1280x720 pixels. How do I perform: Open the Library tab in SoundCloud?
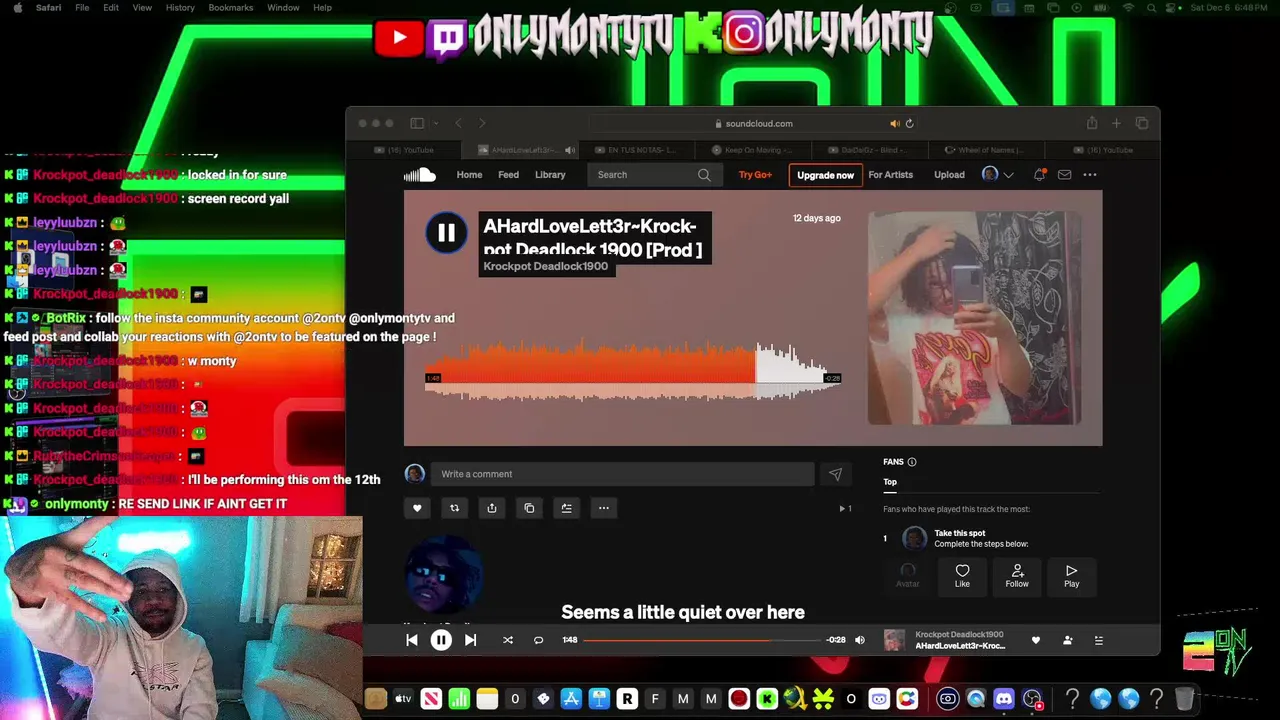pyautogui.click(x=550, y=175)
